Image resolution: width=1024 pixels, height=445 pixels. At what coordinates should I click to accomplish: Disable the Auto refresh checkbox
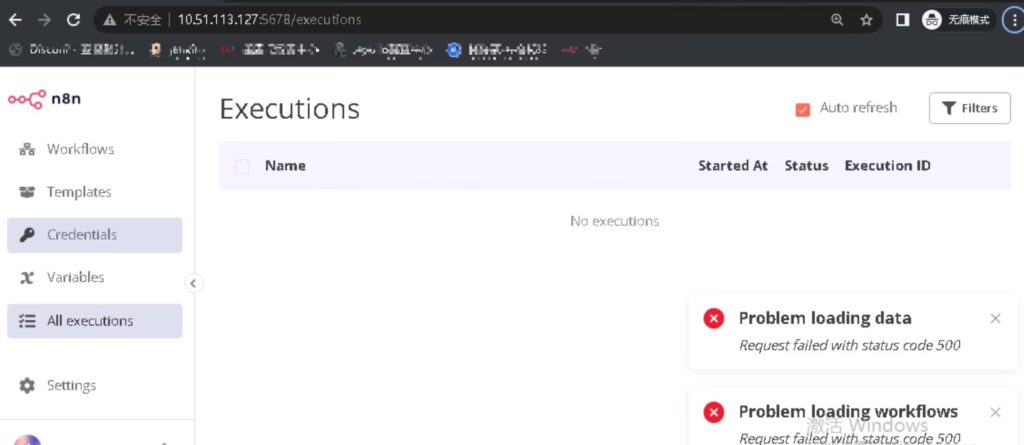802,109
